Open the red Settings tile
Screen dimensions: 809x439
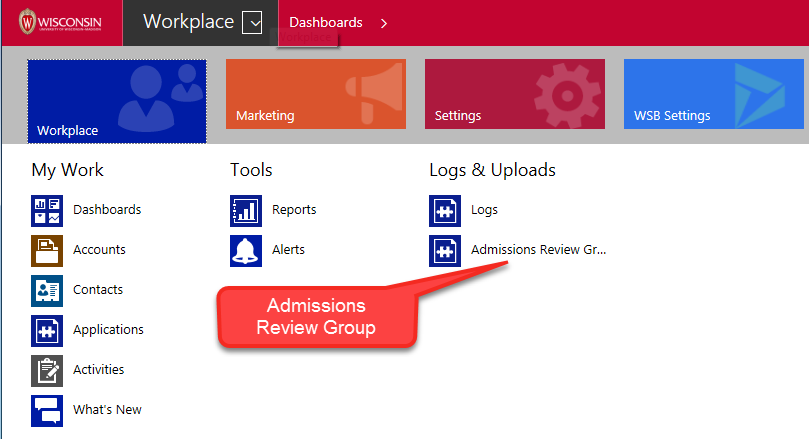pos(514,94)
